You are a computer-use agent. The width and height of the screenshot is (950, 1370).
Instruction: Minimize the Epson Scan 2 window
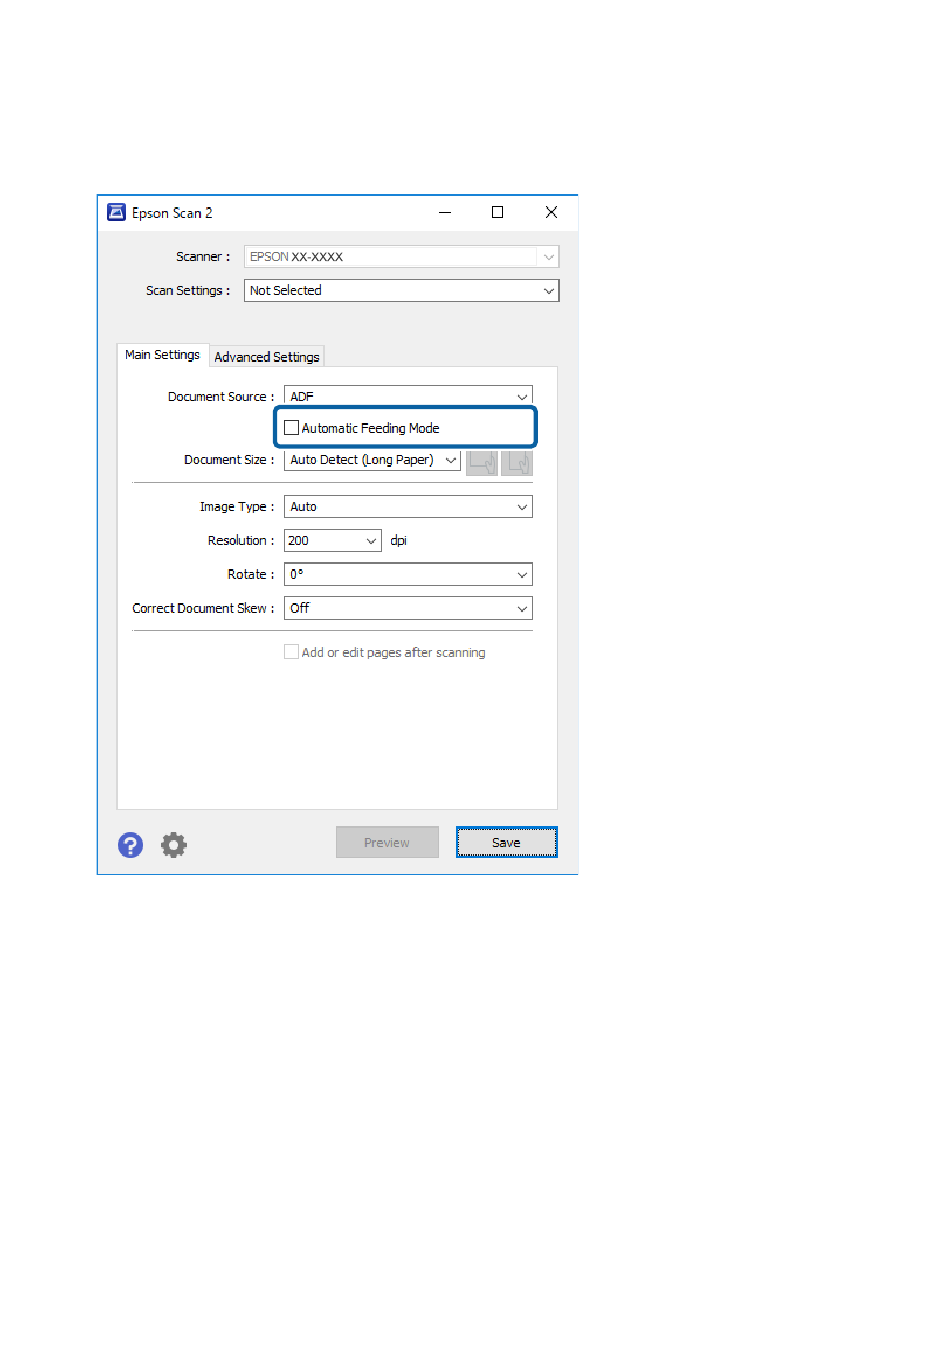(445, 212)
